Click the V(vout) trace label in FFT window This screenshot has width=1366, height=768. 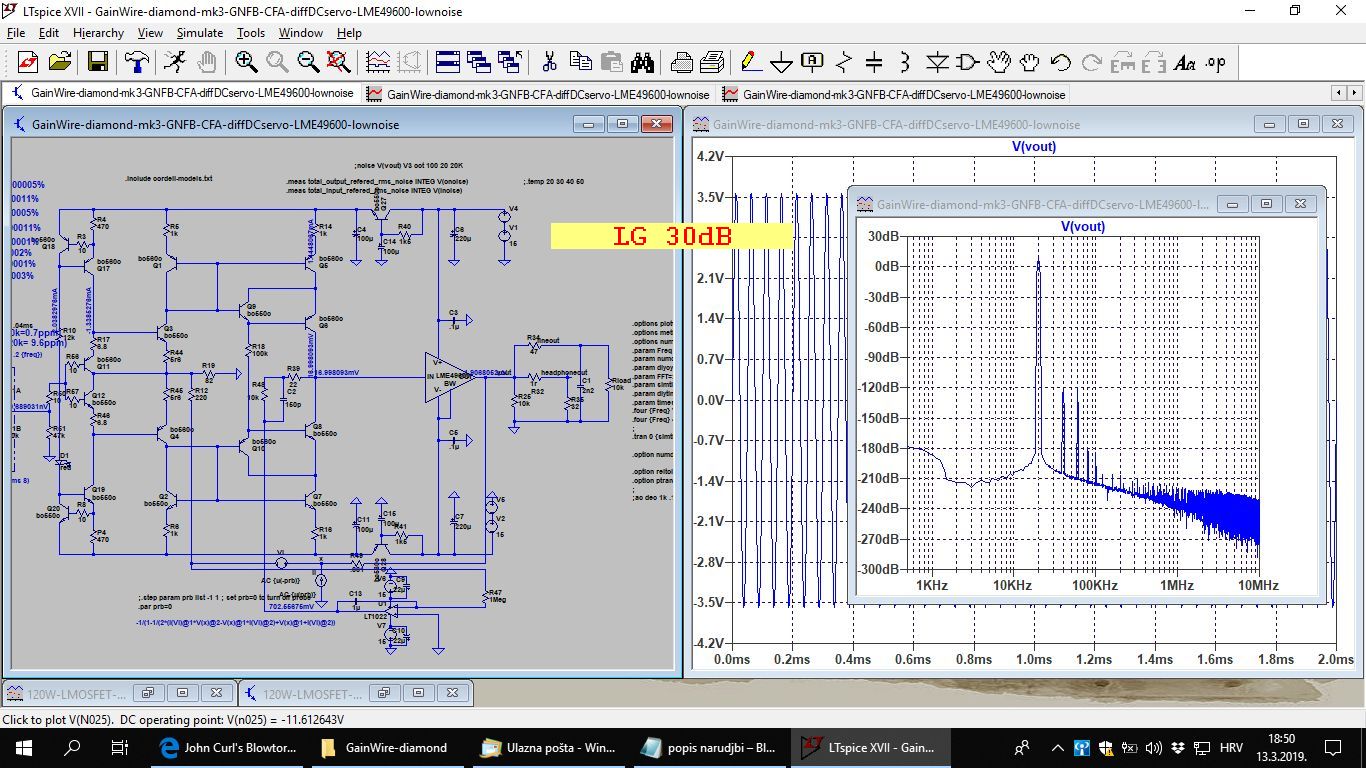tap(1082, 227)
